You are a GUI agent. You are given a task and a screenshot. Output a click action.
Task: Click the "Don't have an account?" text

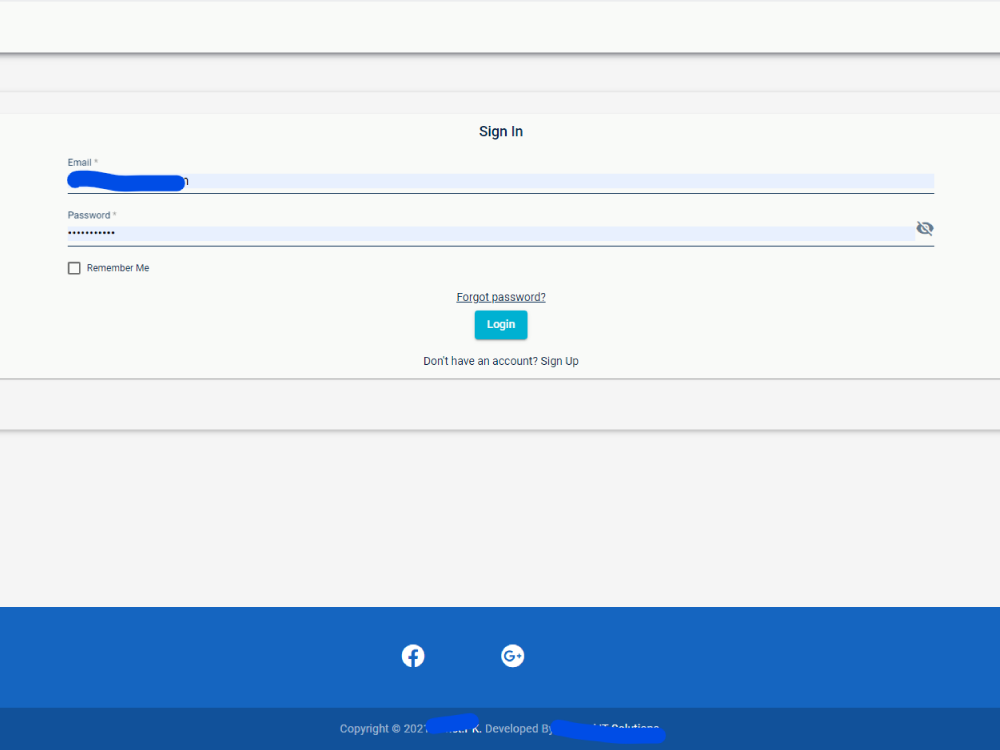pos(480,361)
